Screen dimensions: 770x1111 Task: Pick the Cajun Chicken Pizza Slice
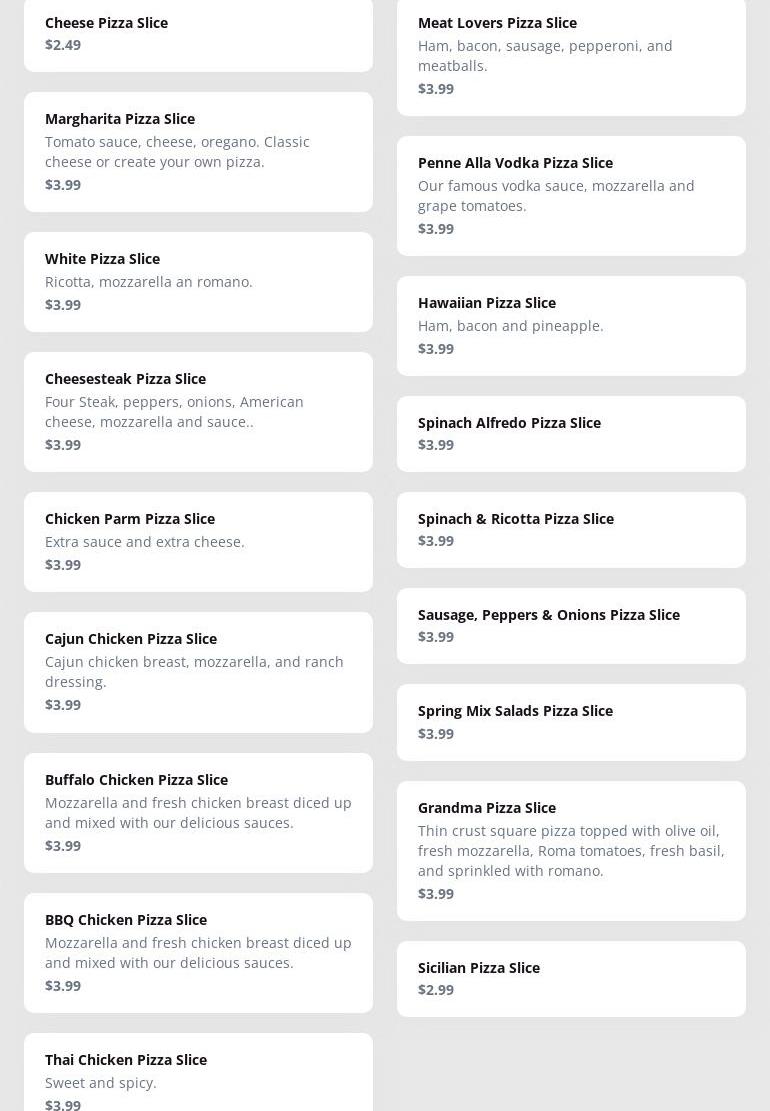pos(198,671)
